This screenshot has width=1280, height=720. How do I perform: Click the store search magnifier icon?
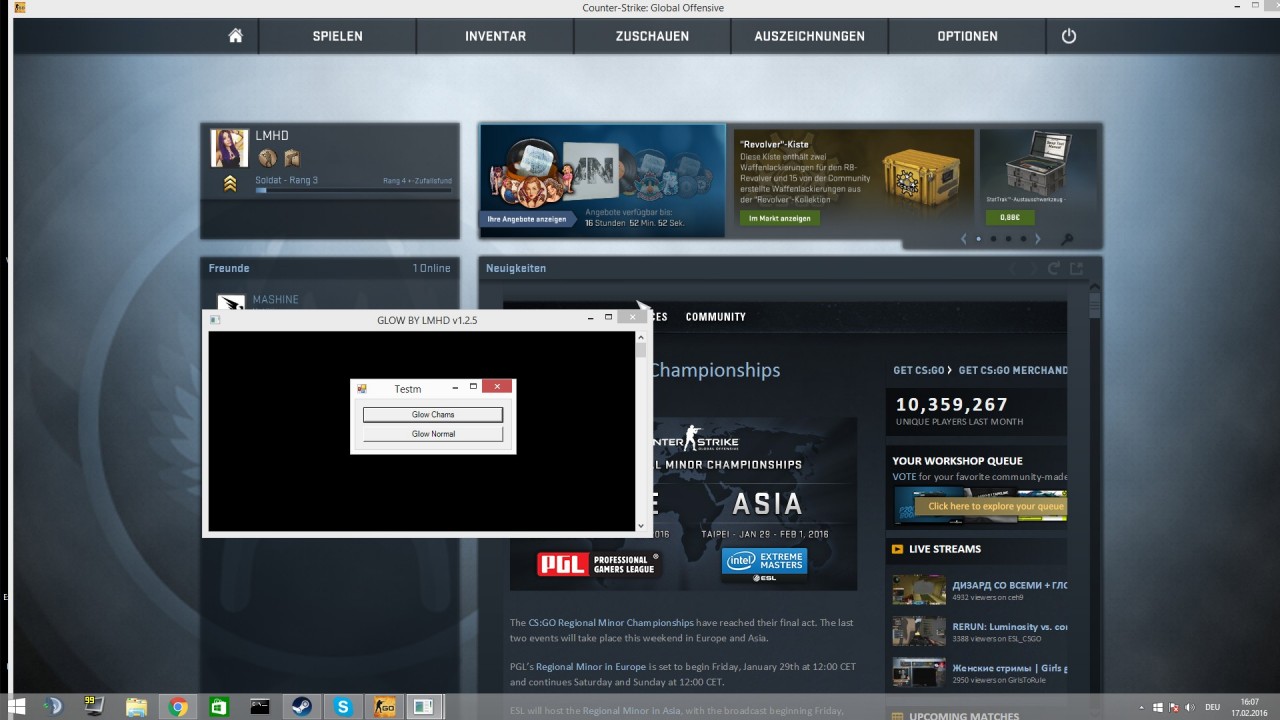click(x=1068, y=240)
